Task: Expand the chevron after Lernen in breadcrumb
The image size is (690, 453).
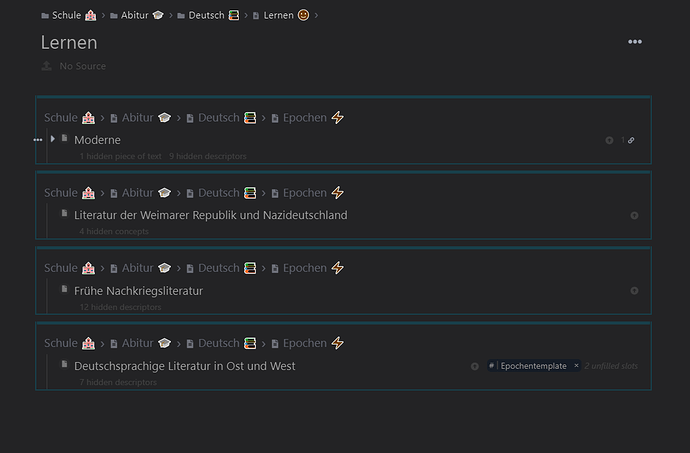Action: click(x=316, y=15)
